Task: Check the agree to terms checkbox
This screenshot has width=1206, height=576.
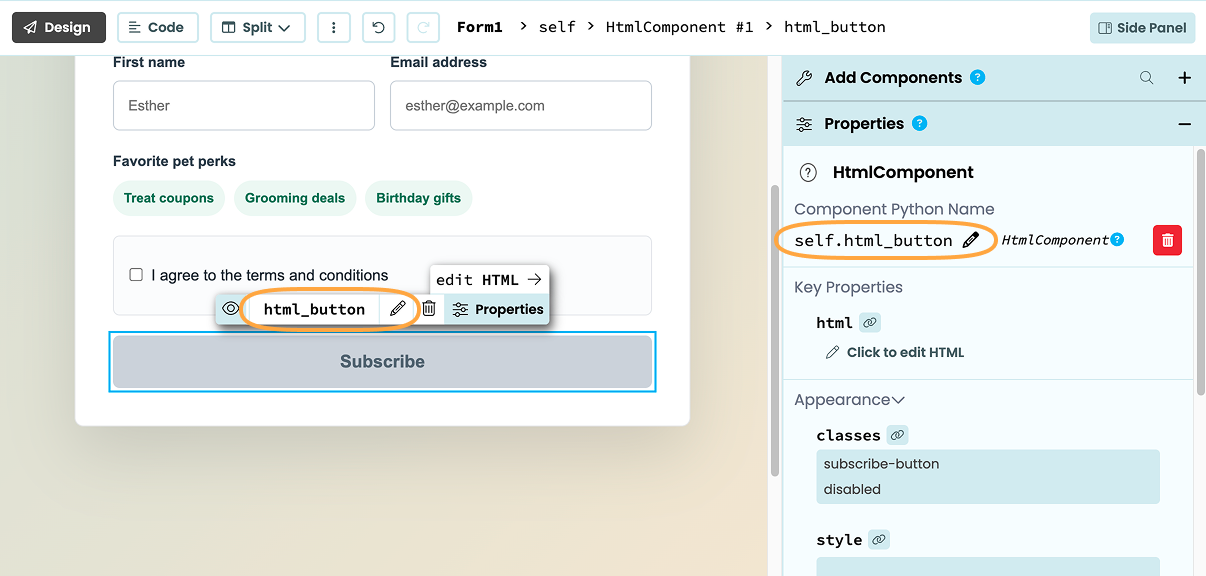Action: pos(137,275)
